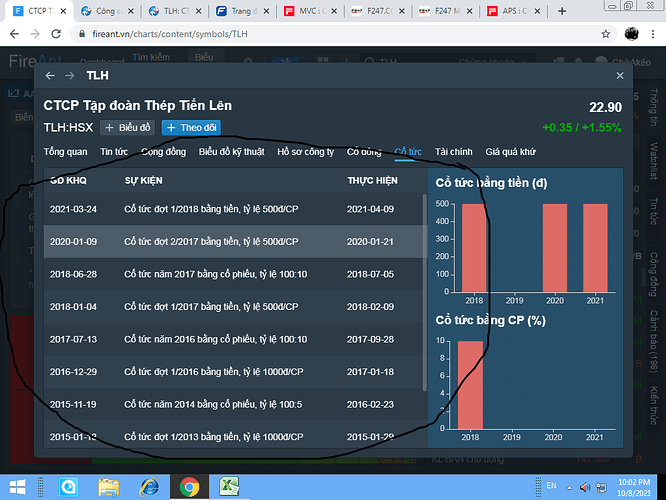This screenshot has height=500, width=666.
Task: Close the CTCP browser tab
Action: pyautogui.click(x=63, y=11)
